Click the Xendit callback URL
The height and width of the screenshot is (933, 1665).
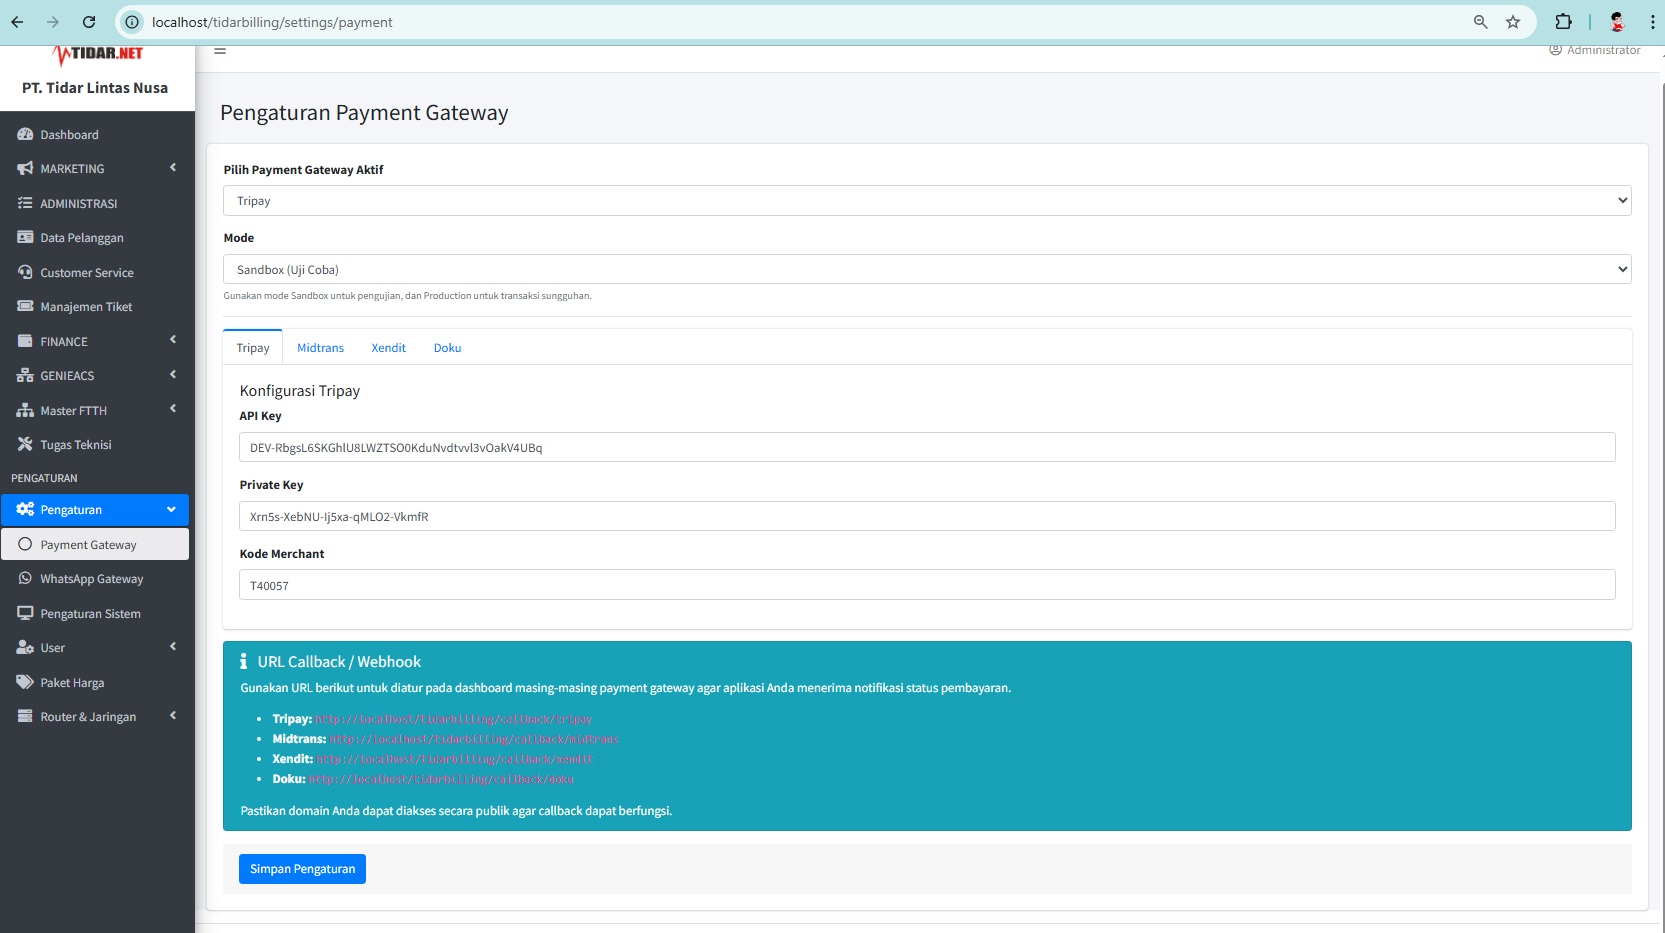coord(455,759)
